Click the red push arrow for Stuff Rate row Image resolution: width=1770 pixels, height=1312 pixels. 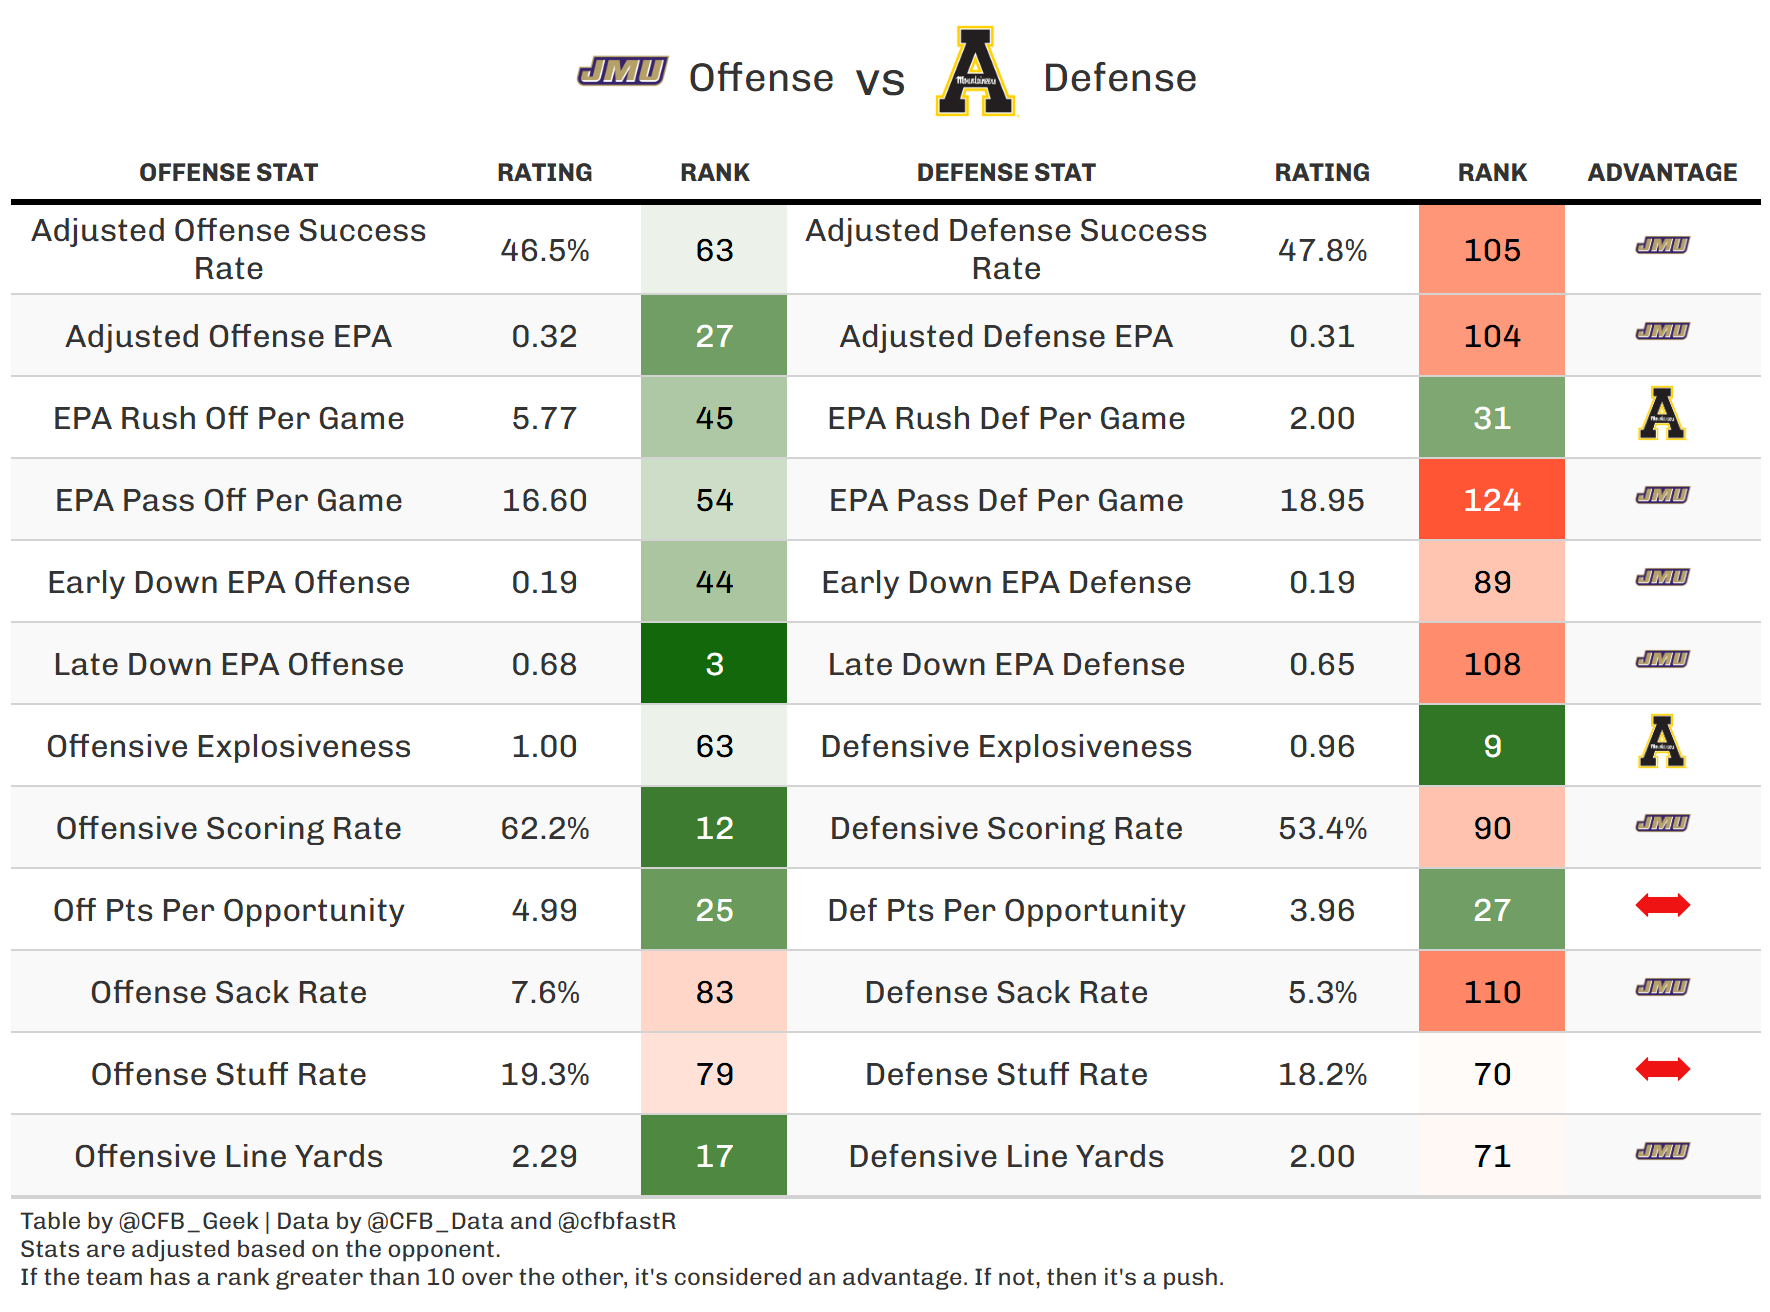[x=1662, y=1069]
